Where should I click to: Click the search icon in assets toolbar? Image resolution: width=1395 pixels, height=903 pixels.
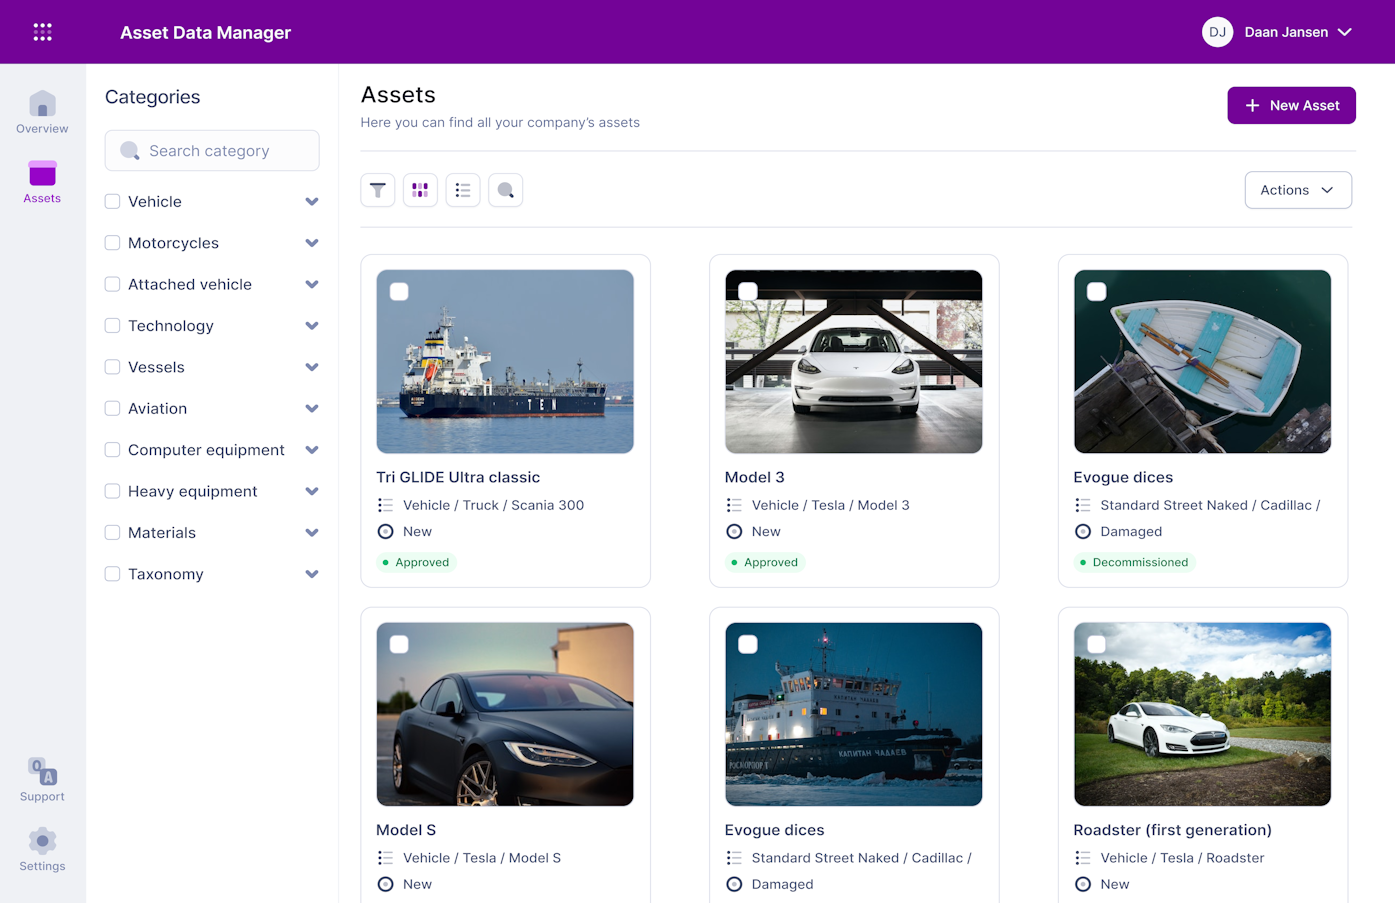pyautogui.click(x=506, y=190)
